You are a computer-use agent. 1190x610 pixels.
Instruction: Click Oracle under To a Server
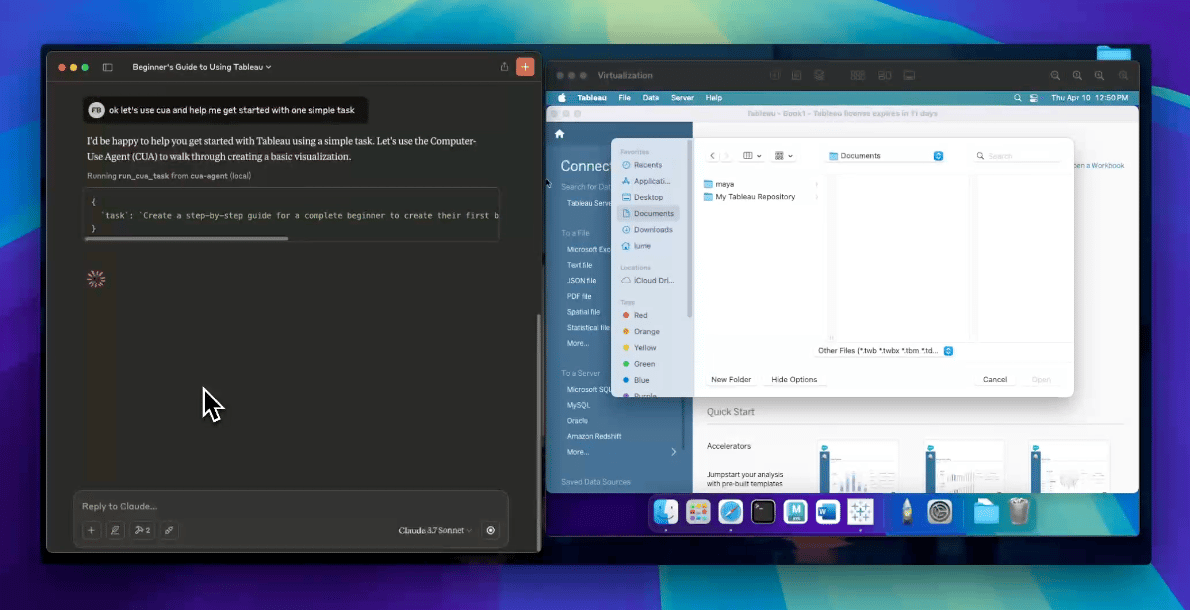click(x=578, y=421)
